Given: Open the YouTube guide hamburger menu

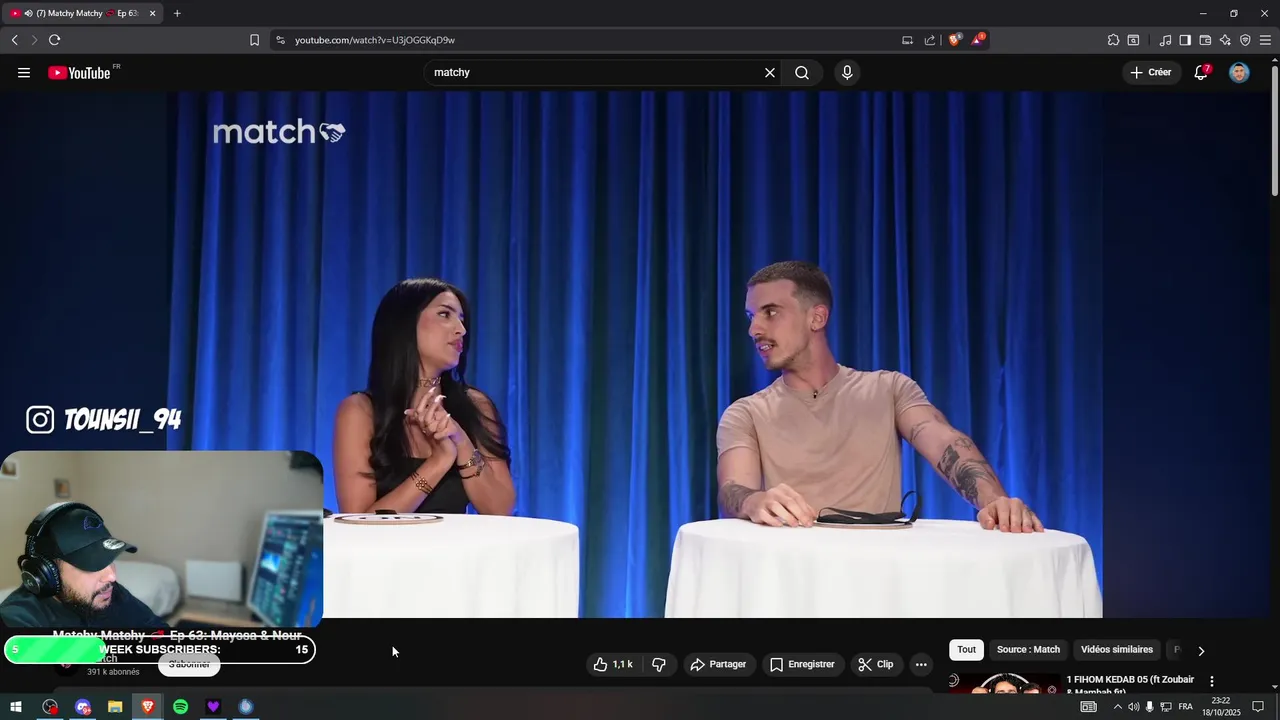Looking at the screenshot, I should [24, 73].
